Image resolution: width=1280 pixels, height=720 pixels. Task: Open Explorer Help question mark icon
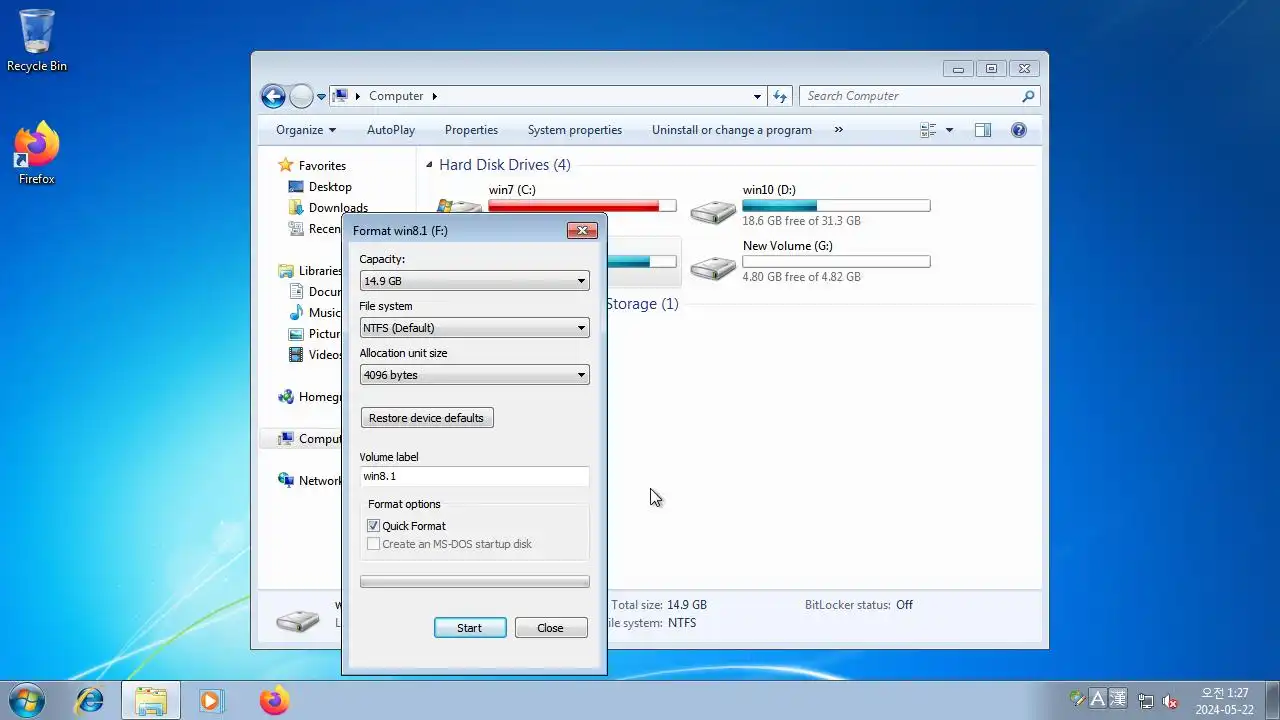pyautogui.click(x=1019, y=130)
